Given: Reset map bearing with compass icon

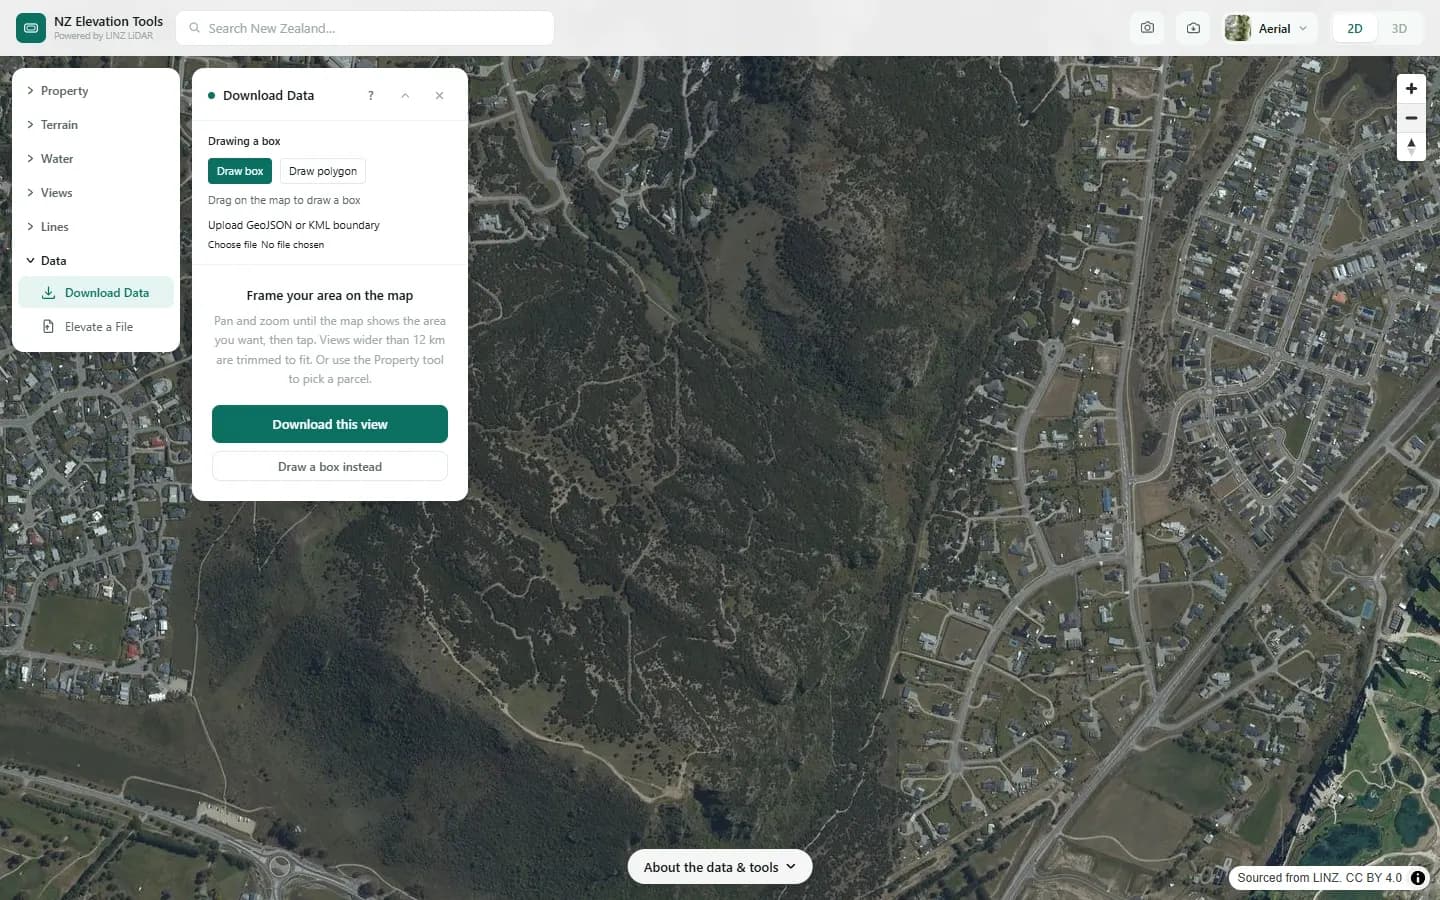Looking at the screenshot, I should pos(1411,147).
